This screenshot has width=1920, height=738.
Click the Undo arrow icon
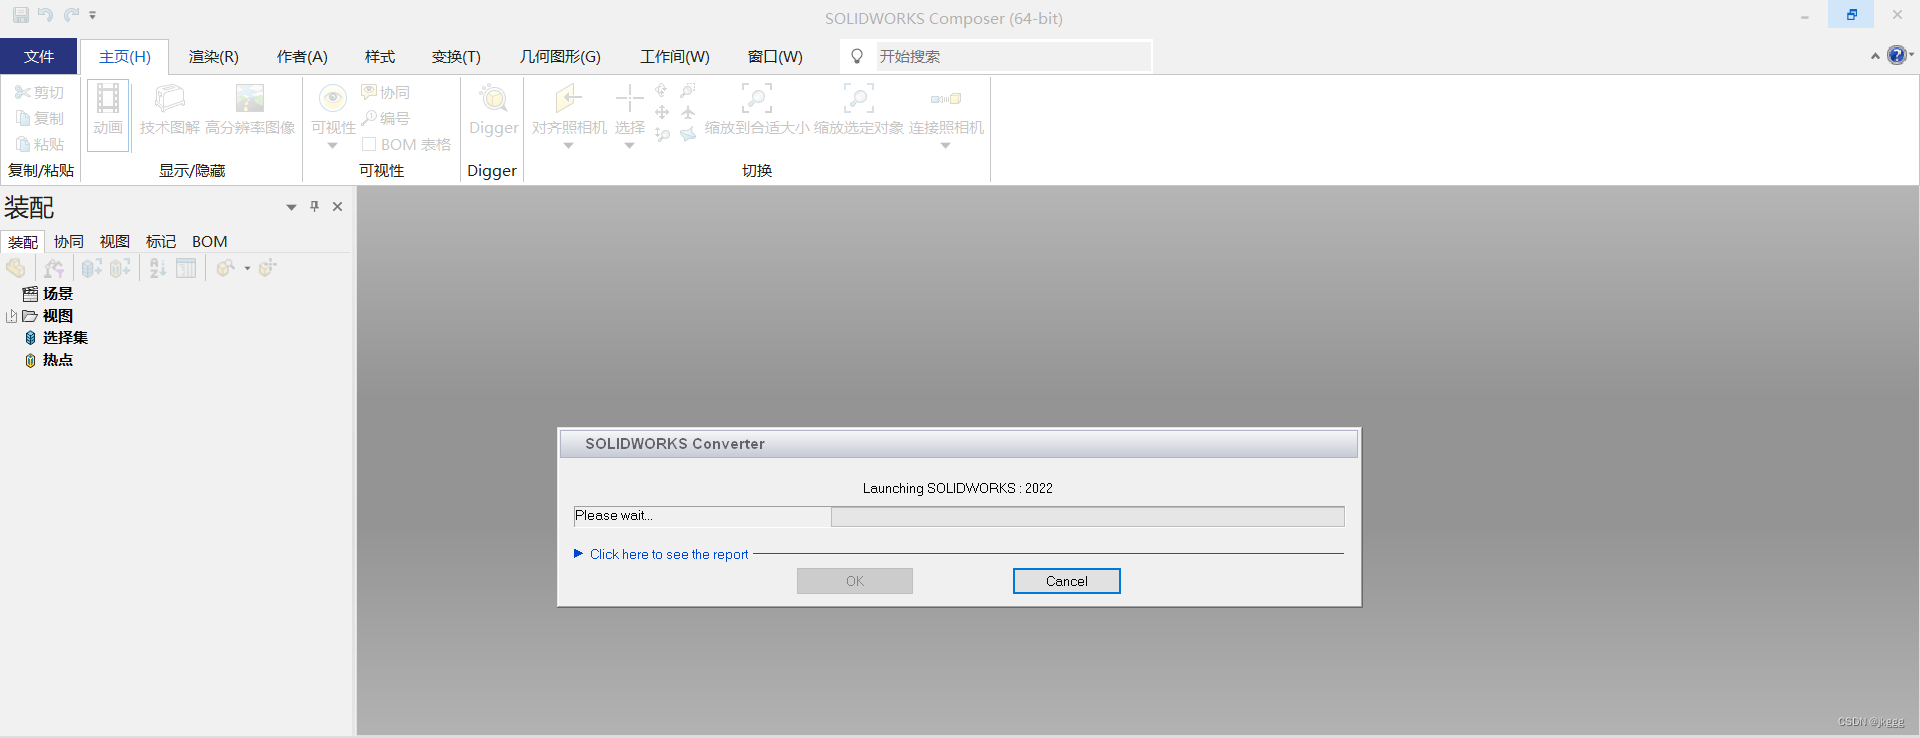tap(46, 15)
